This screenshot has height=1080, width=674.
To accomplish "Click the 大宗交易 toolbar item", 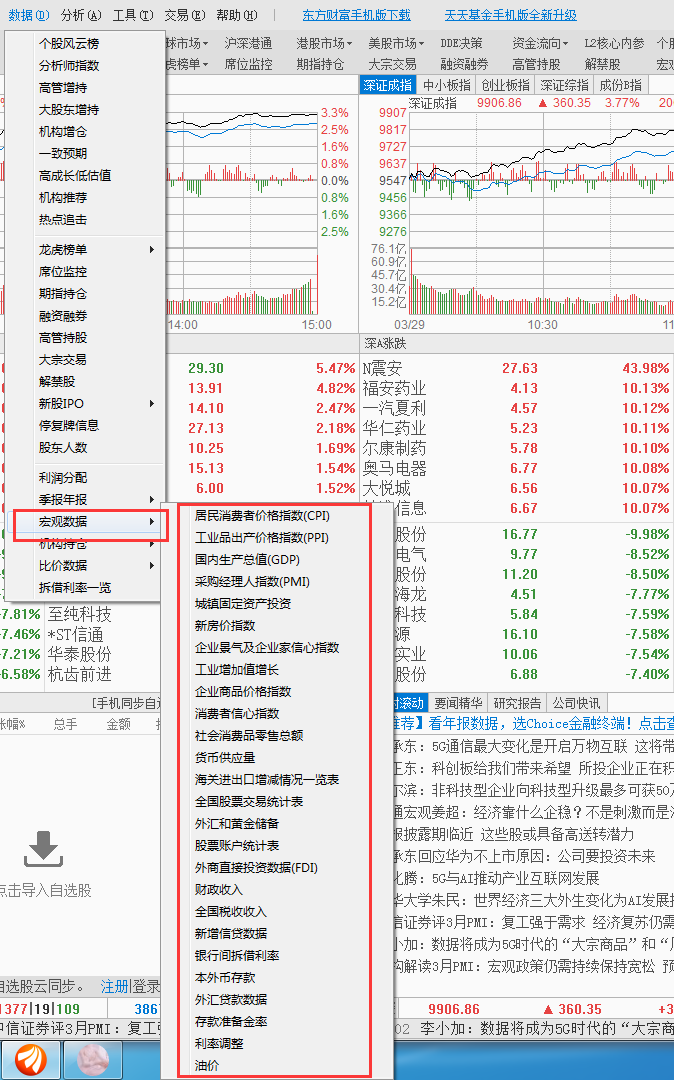I will (x=392, y=64).
